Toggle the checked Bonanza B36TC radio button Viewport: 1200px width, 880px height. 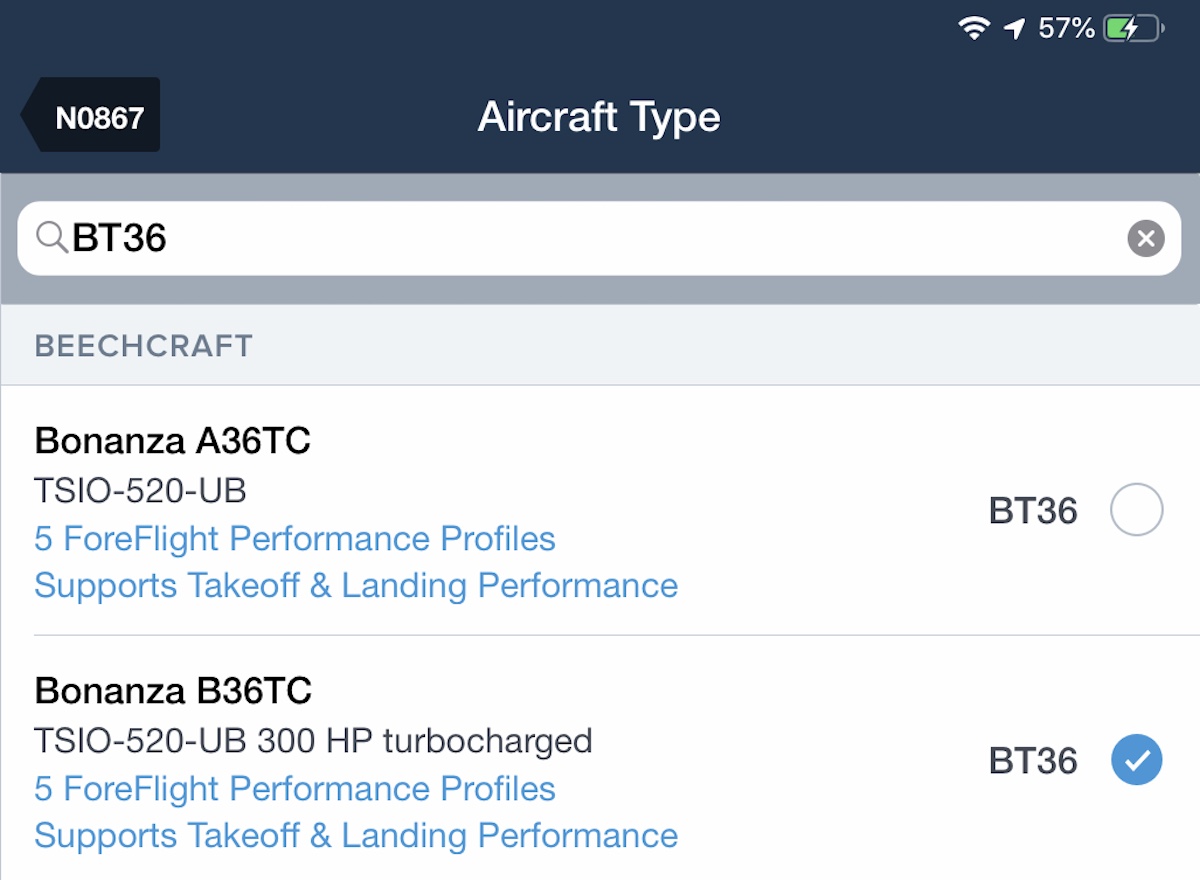pyautogui.click(x=1137, y=760)
